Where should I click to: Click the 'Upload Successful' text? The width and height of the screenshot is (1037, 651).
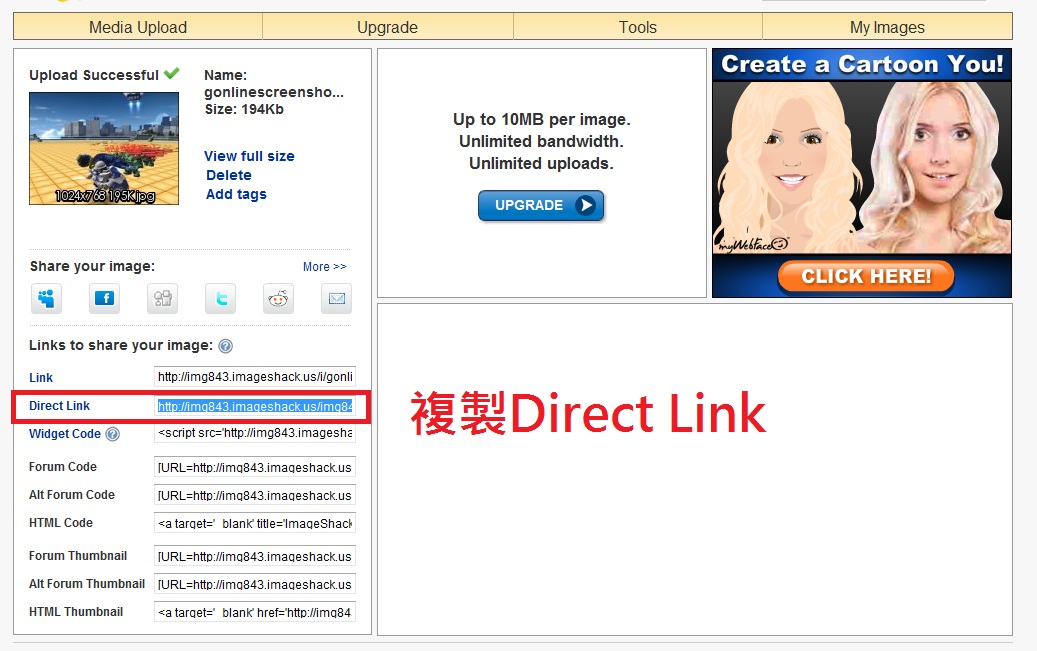(x=94, y=75)
